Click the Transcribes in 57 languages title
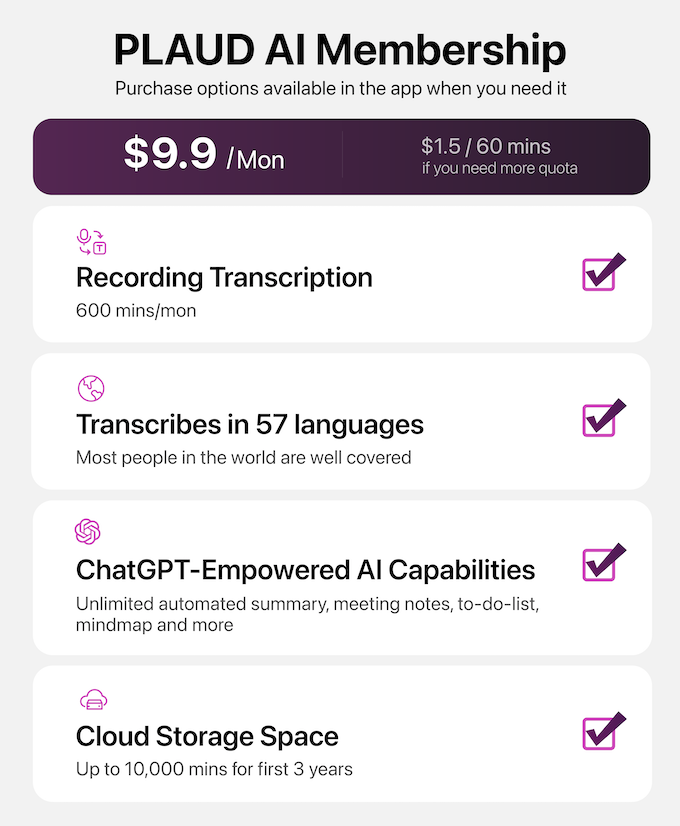The width and height of the screenshot is (680, 826). coord(250,425)
